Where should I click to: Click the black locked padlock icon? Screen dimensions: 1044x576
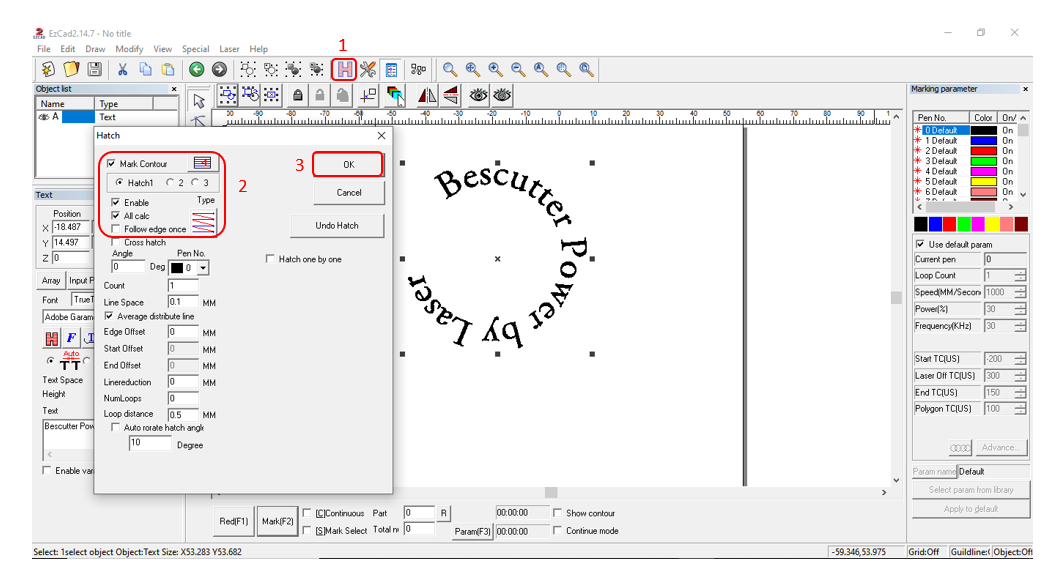[x=298, y=96]
